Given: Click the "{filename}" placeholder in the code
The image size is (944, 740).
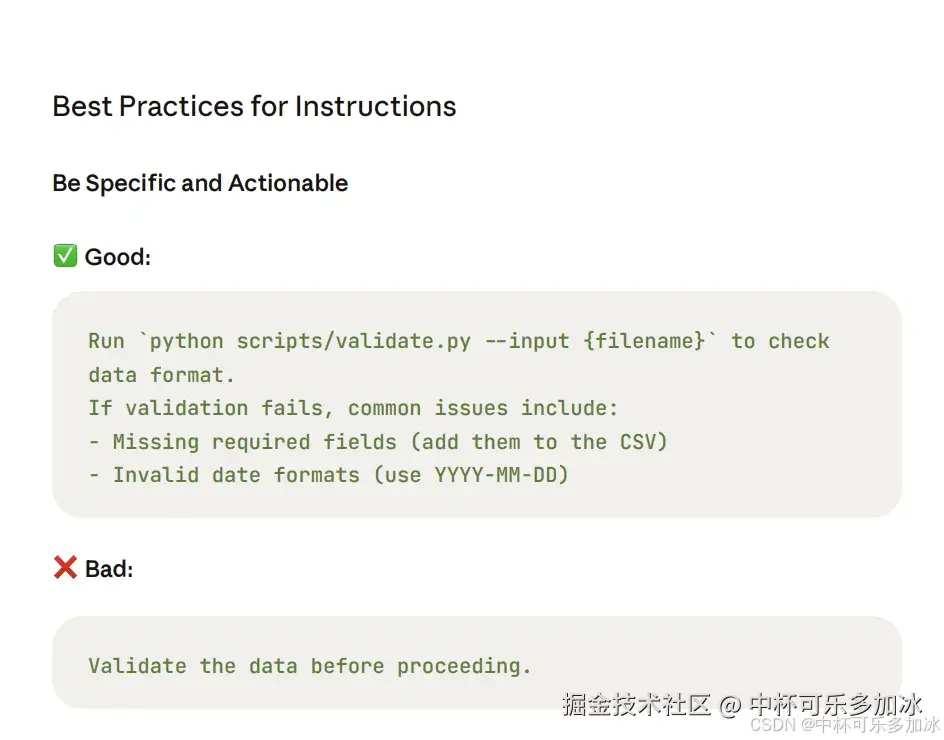Looking at the screenshot, I should (644, 341).
